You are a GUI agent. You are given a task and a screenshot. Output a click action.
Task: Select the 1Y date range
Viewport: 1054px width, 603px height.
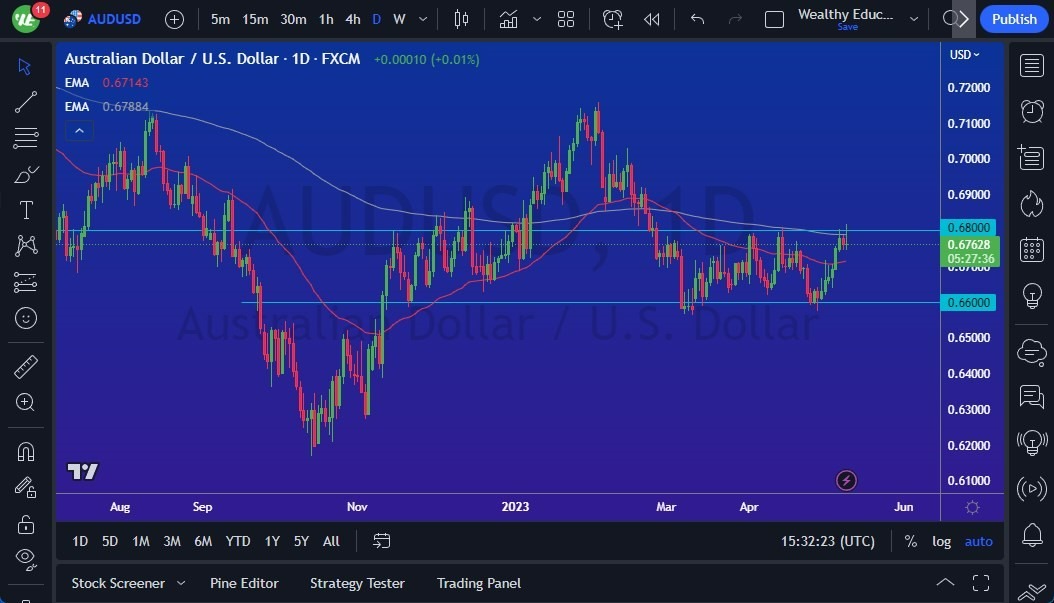(271, 541)
